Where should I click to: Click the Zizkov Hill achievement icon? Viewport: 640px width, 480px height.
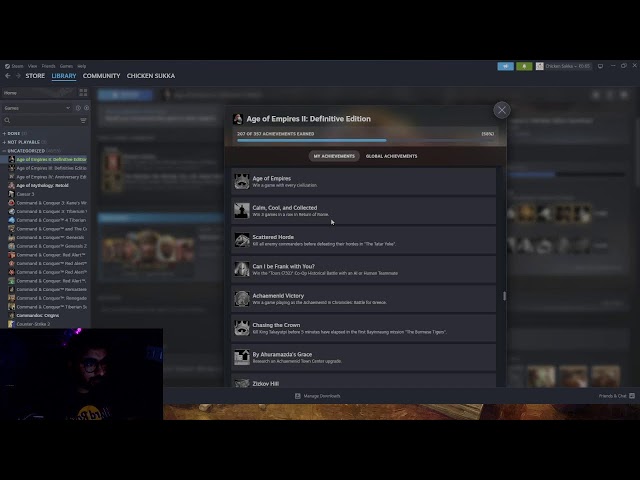[242, 383]
